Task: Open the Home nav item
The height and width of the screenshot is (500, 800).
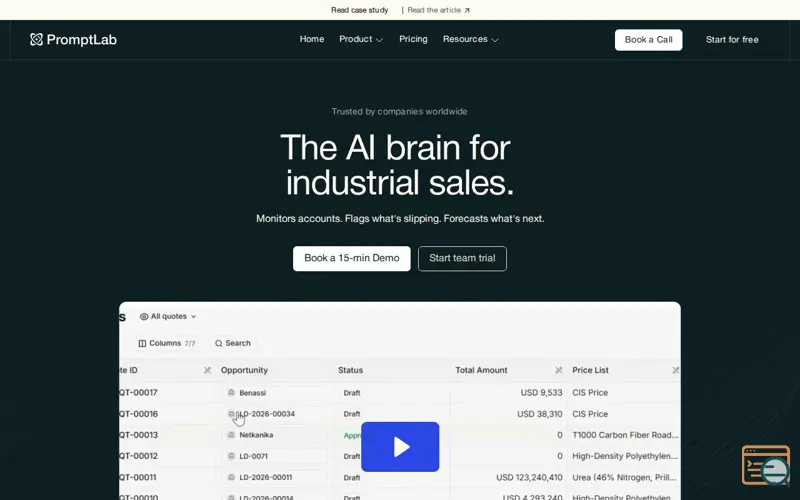Action: click(312, 39)
